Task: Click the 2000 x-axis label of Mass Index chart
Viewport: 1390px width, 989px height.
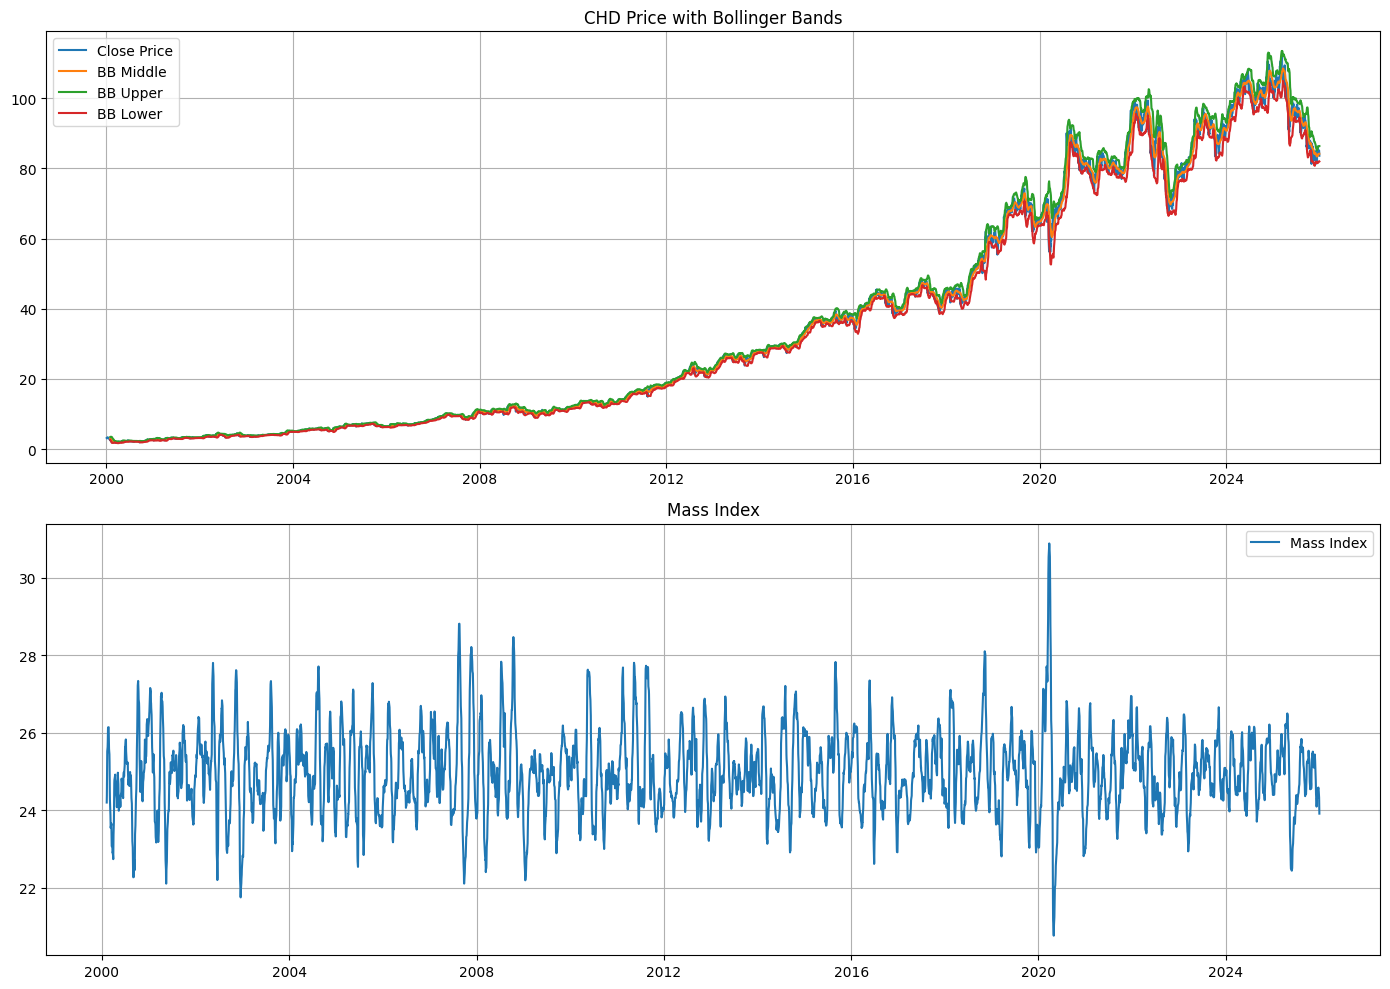Action: (x=102, y=971)
